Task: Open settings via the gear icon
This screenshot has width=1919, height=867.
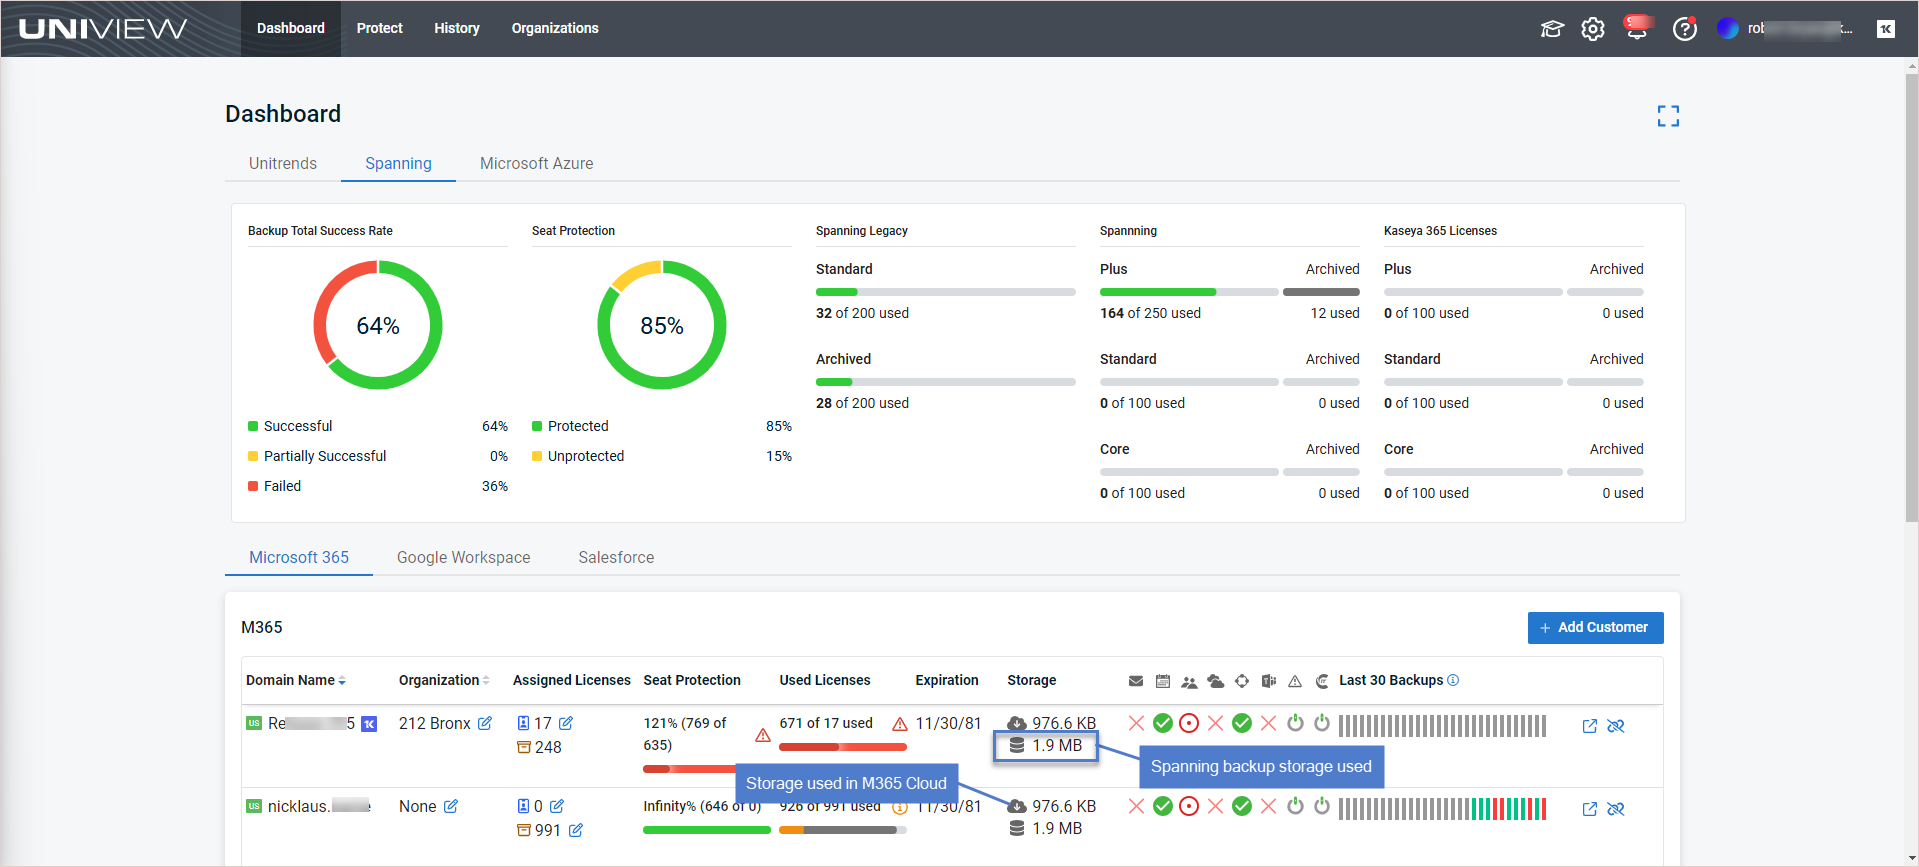Action: click(x=1593, y=29)
